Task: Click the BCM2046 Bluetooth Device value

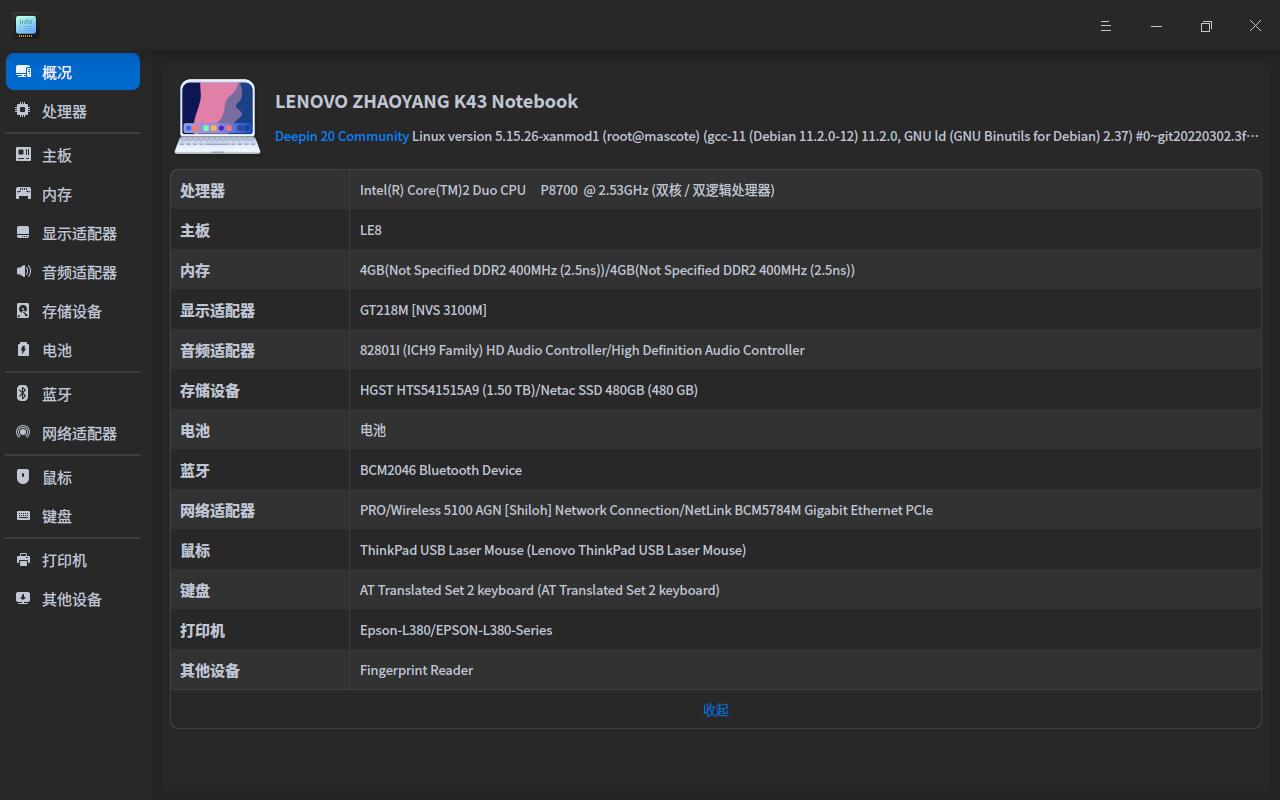Action: (441, 470)
